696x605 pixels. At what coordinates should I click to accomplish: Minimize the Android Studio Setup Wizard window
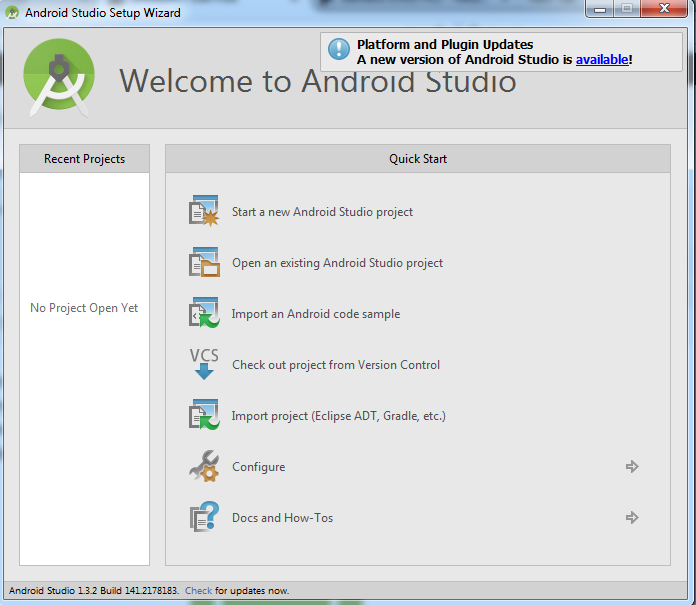click(600, 9)
